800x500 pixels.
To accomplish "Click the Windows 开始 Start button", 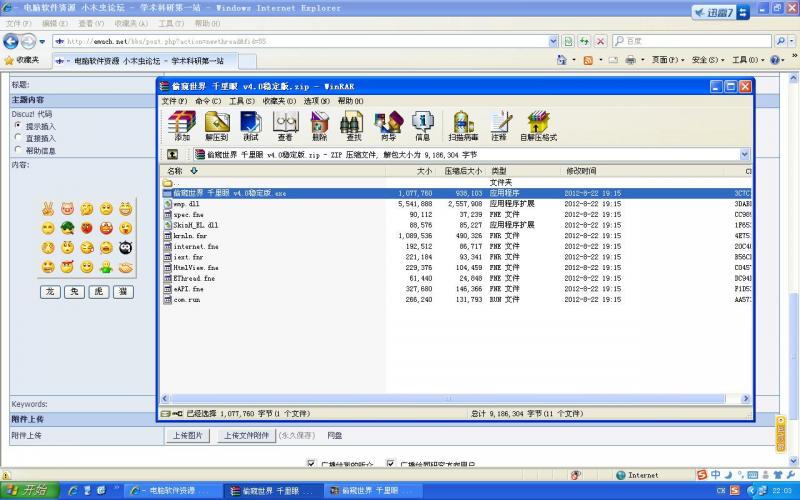I will (x=30, y=490).
